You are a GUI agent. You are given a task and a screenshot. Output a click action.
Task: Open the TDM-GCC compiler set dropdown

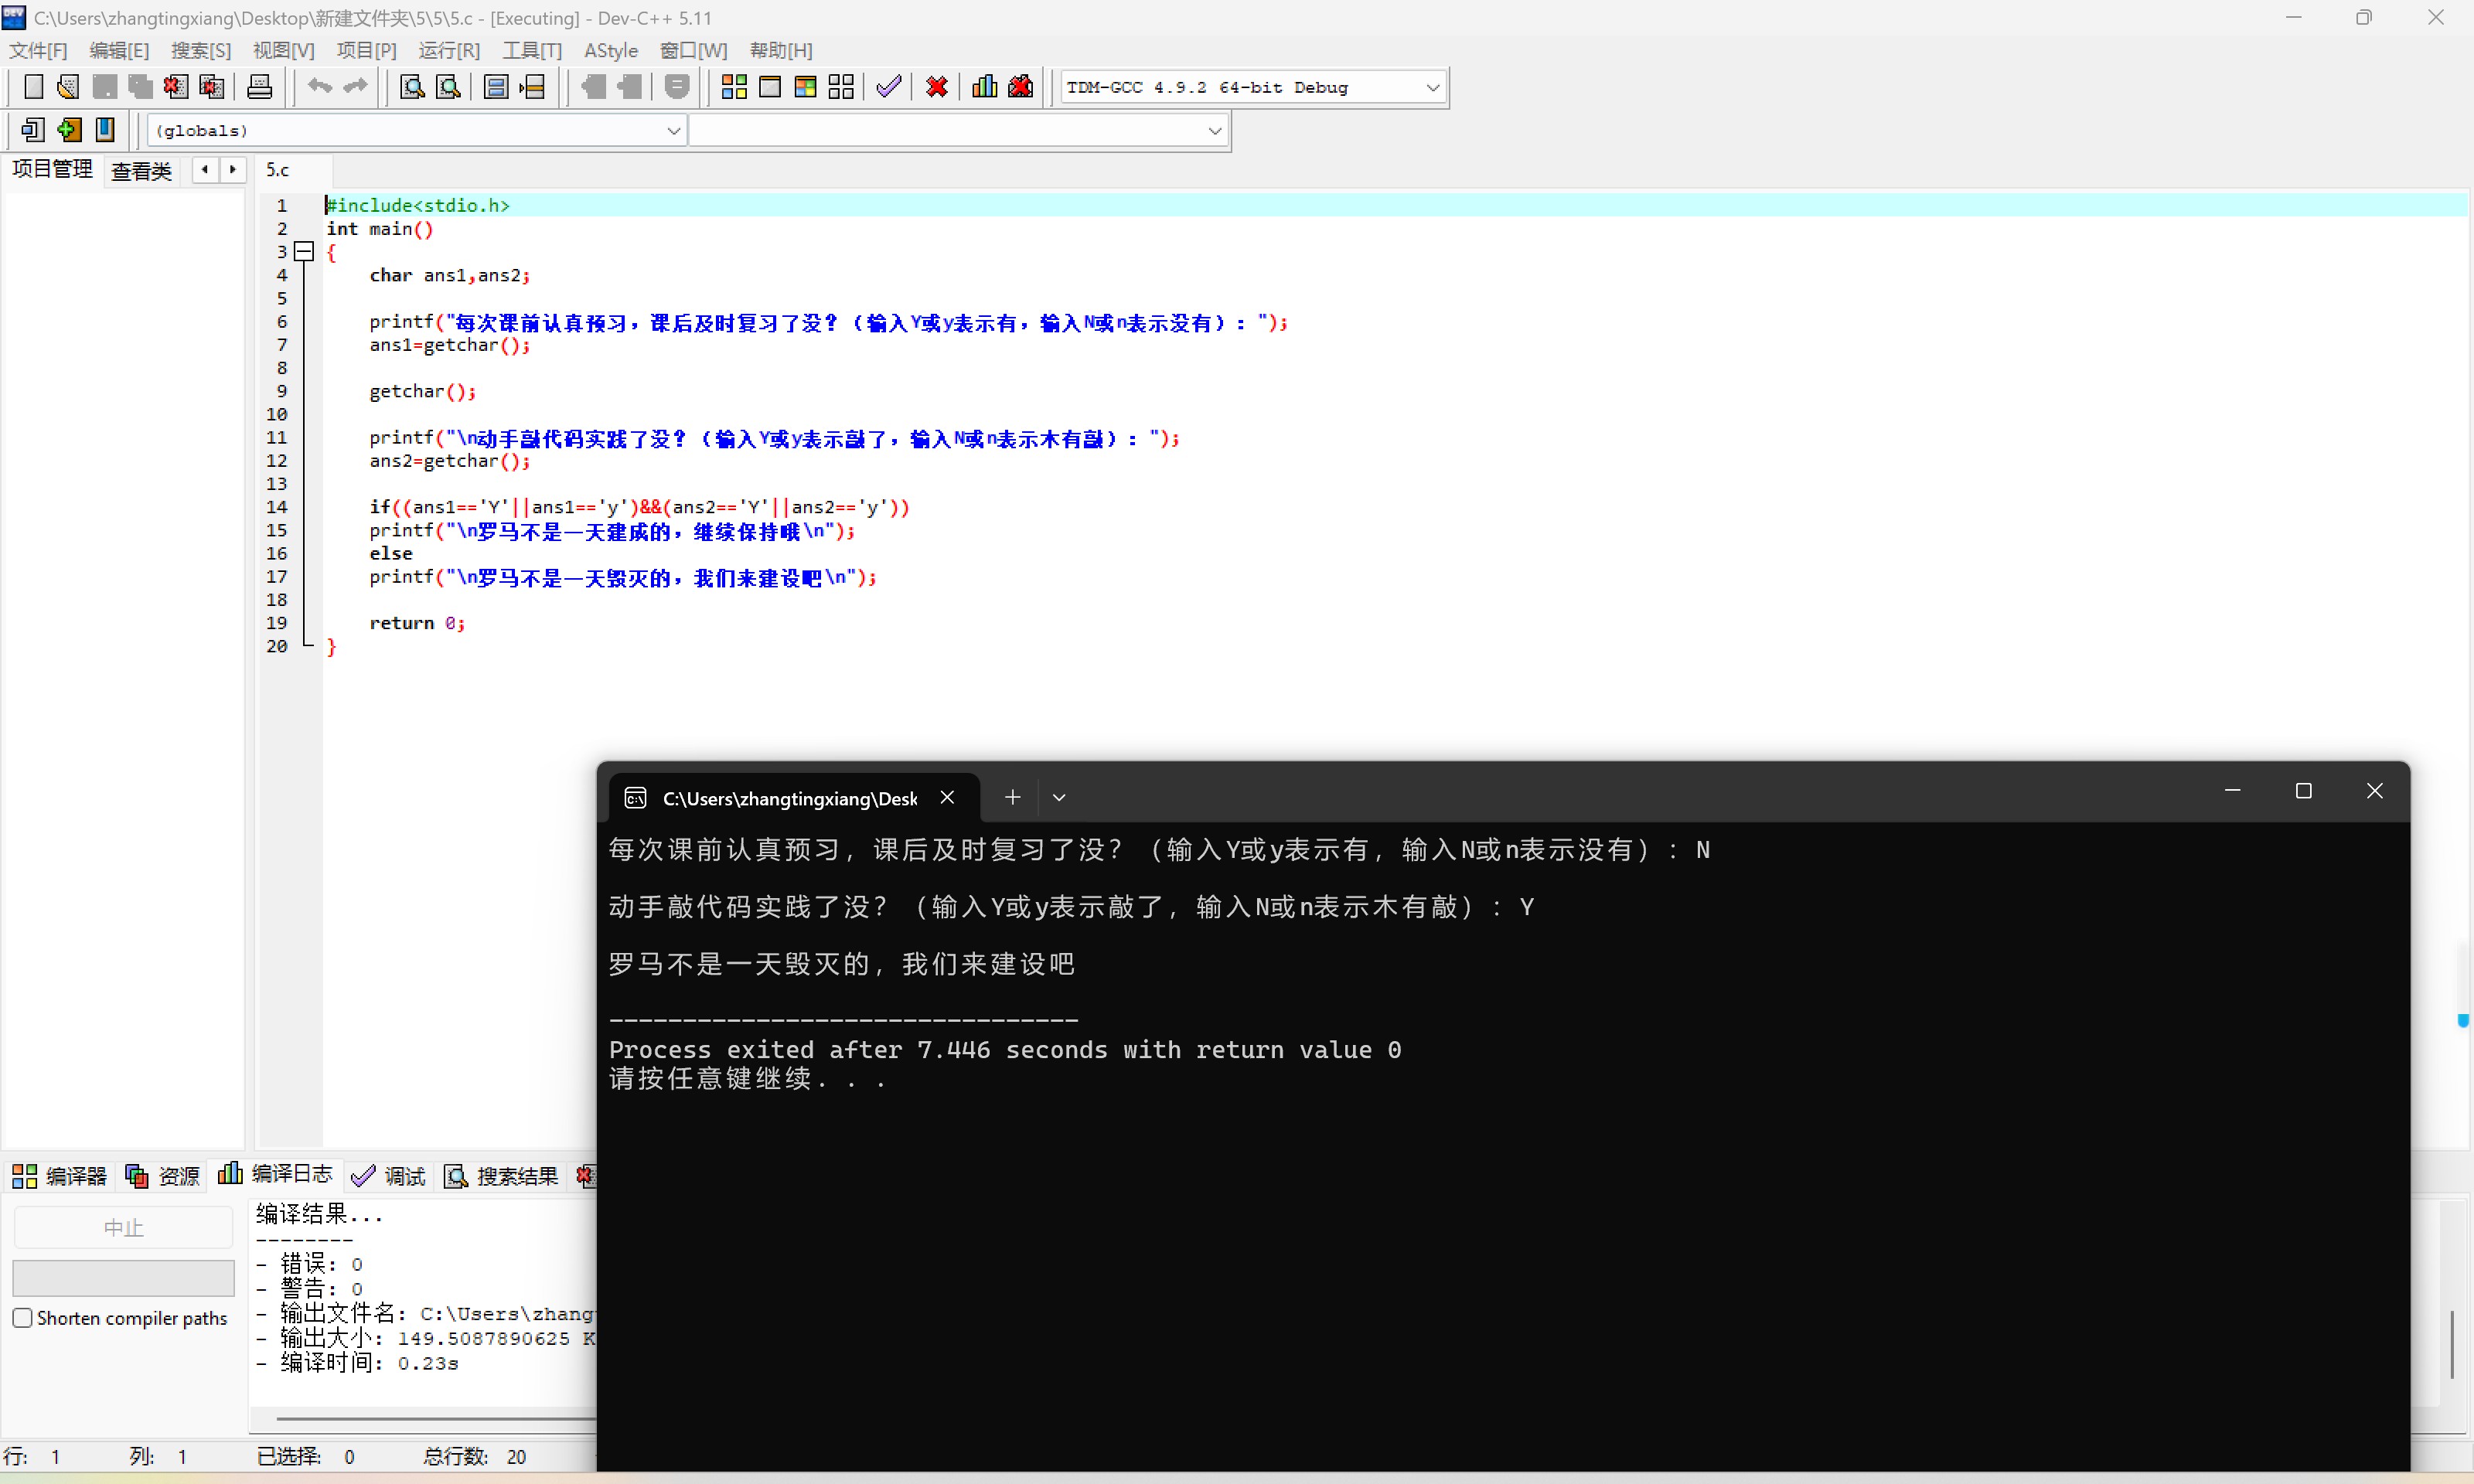(x=1432, y=87)
